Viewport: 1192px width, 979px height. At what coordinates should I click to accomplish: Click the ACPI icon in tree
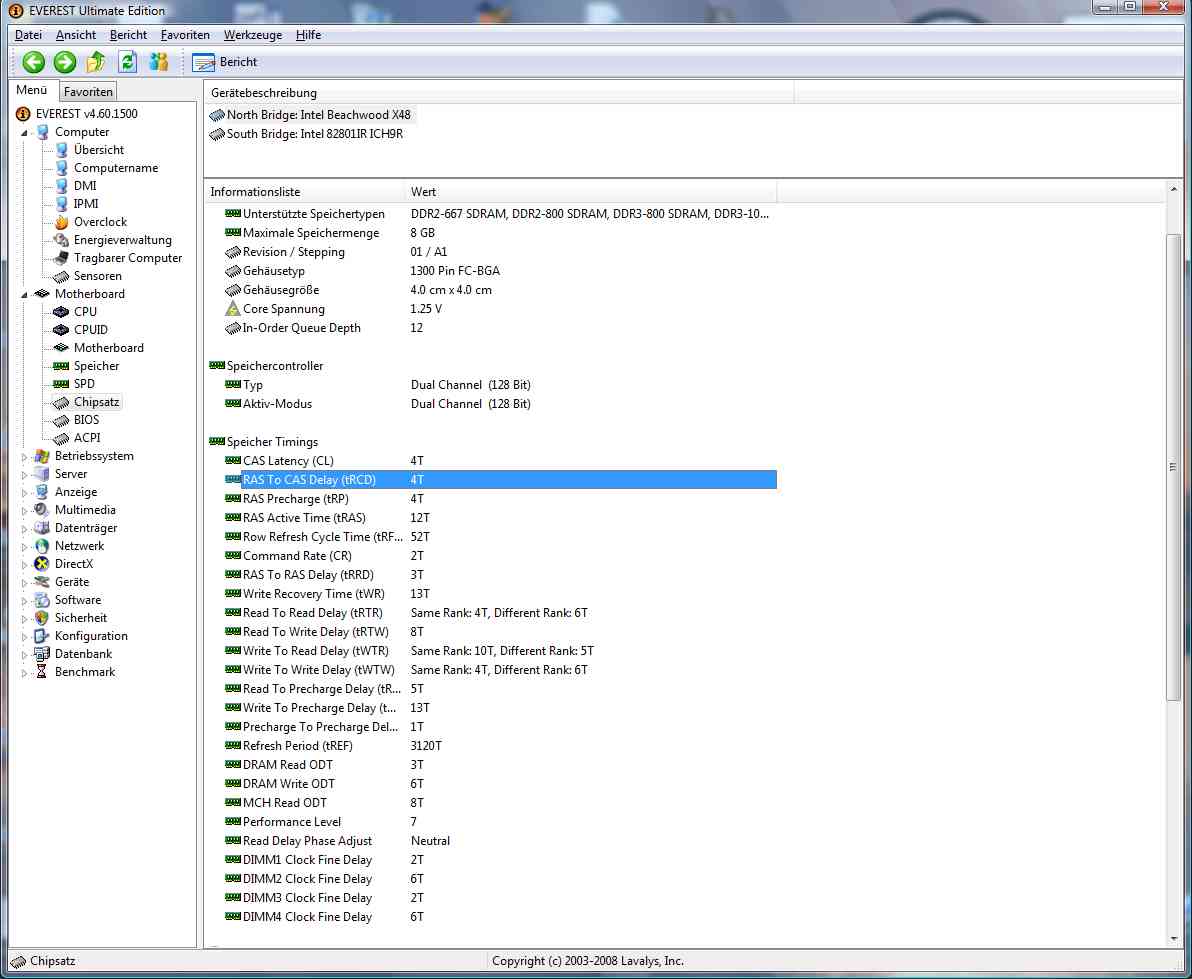point(62,439)
